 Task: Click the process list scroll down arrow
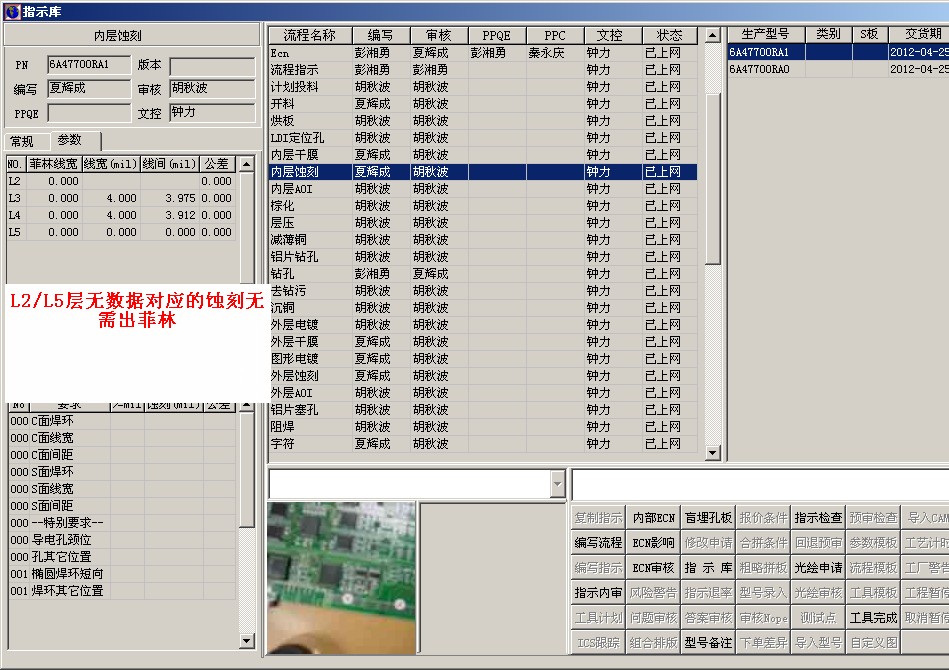coord(713,452)
